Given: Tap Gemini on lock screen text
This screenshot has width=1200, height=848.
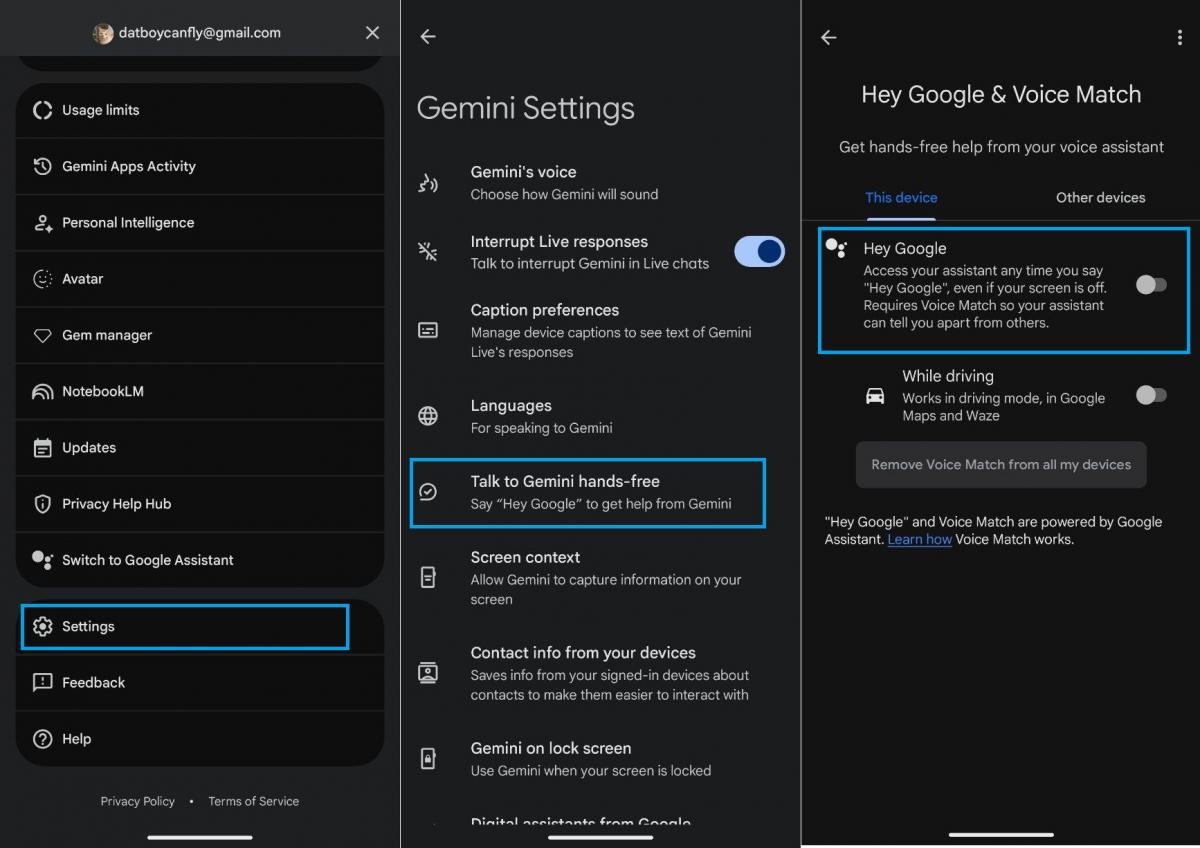Looking at the screenshot, I should (551, 748).
